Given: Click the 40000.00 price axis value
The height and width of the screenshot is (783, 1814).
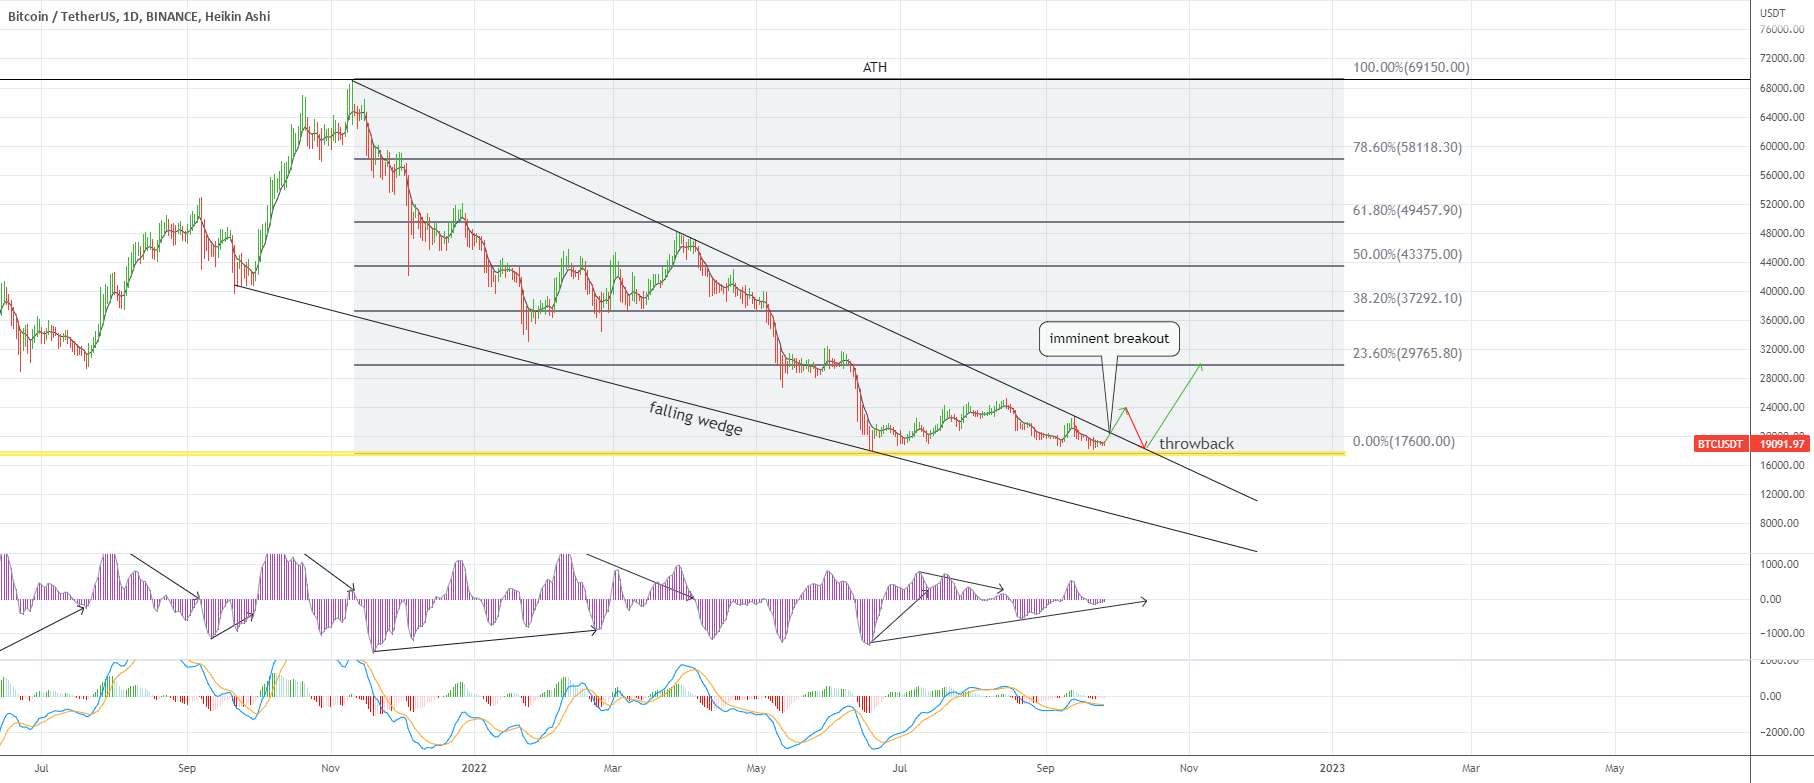Looking at the screenshot, I should coord(1782,291).
